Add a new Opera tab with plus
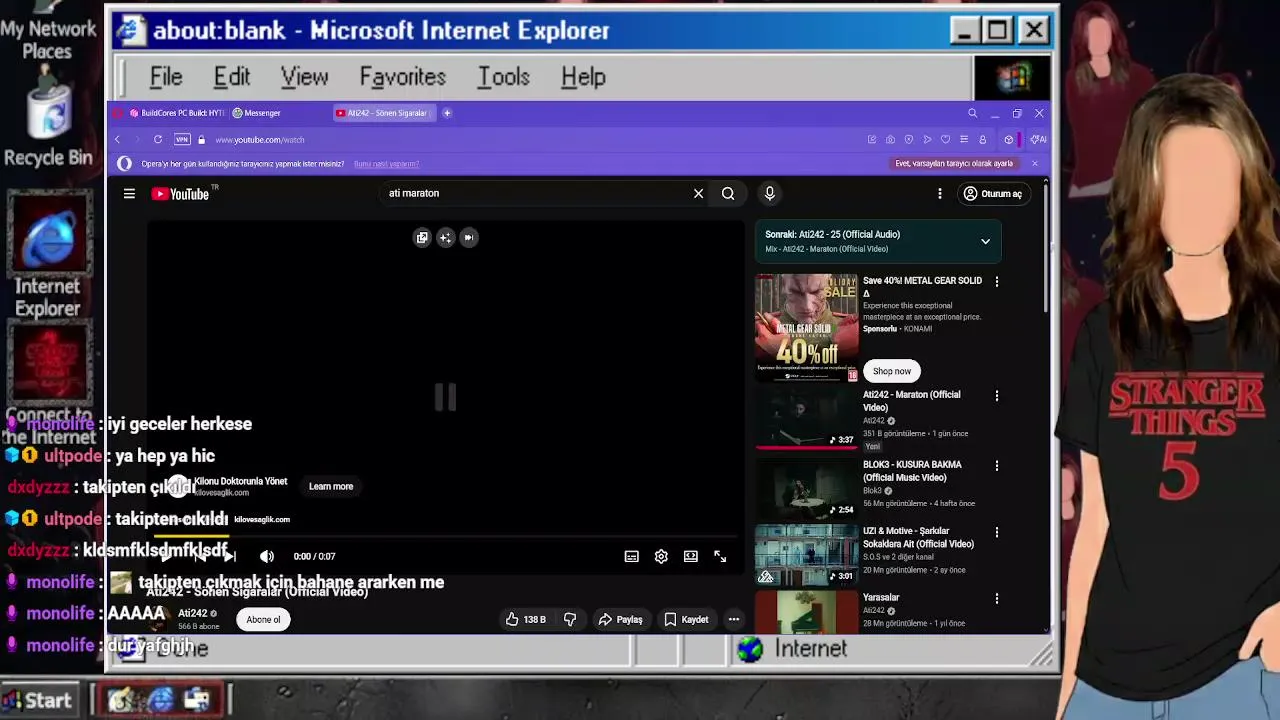Viewport: 1280px width, 720px height. pyautogui.click(x=447, y=113)
